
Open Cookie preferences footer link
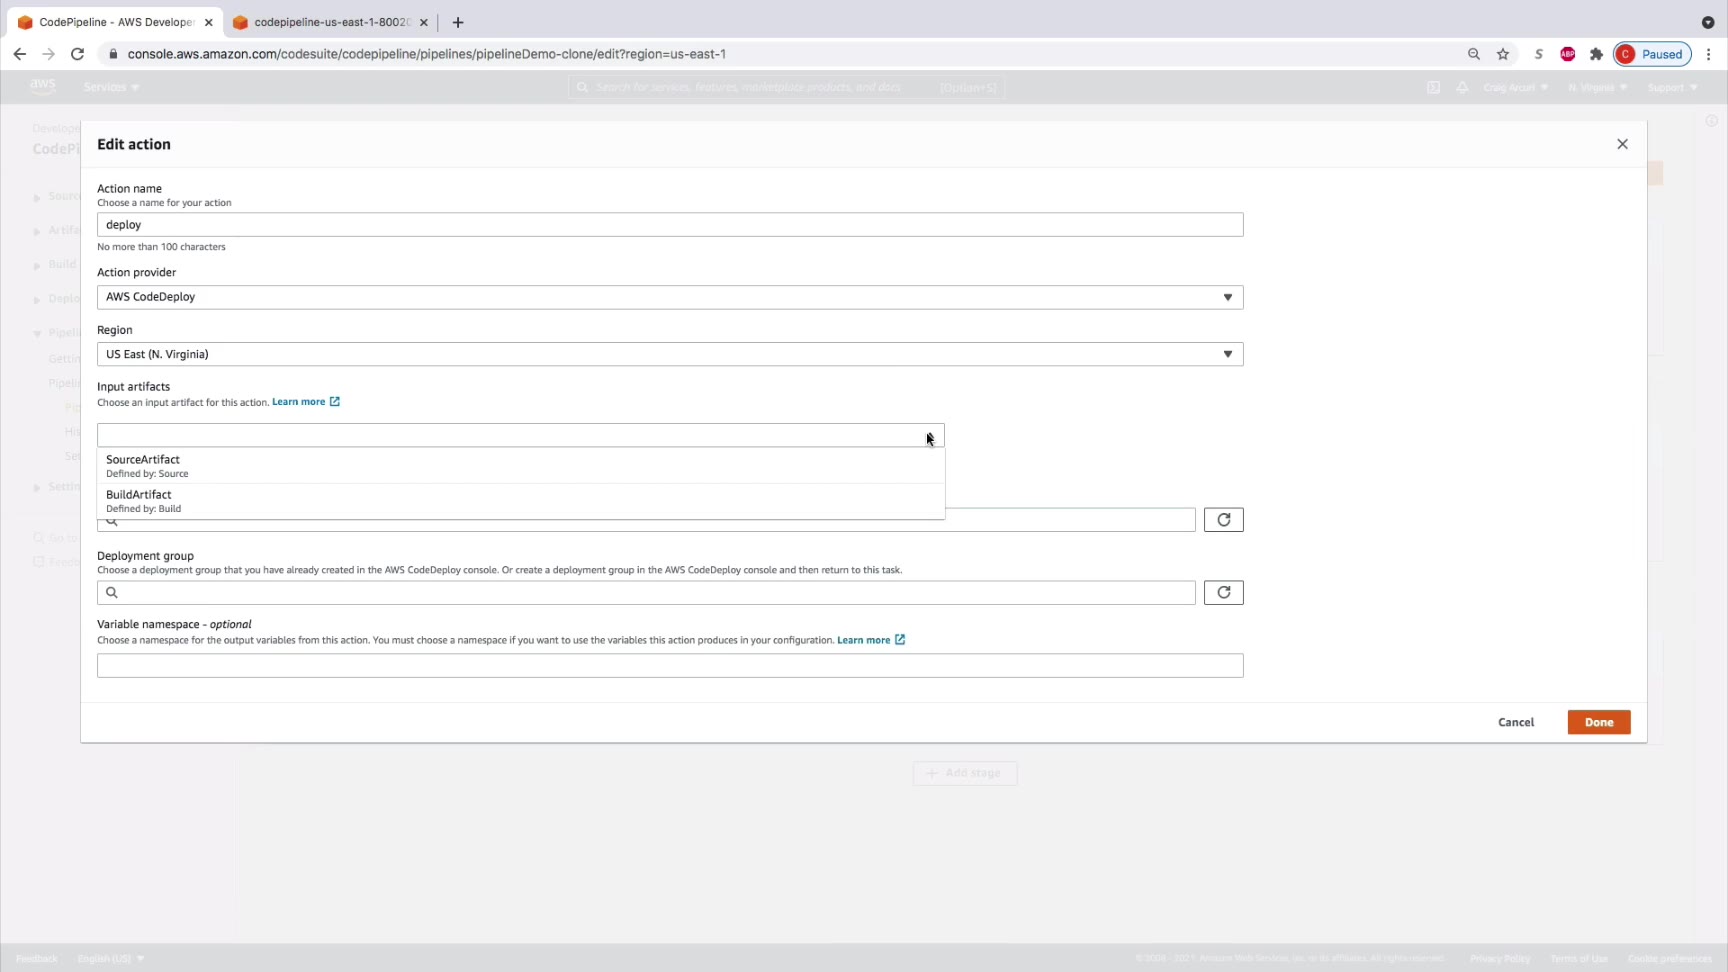(x=1670, y=958)
